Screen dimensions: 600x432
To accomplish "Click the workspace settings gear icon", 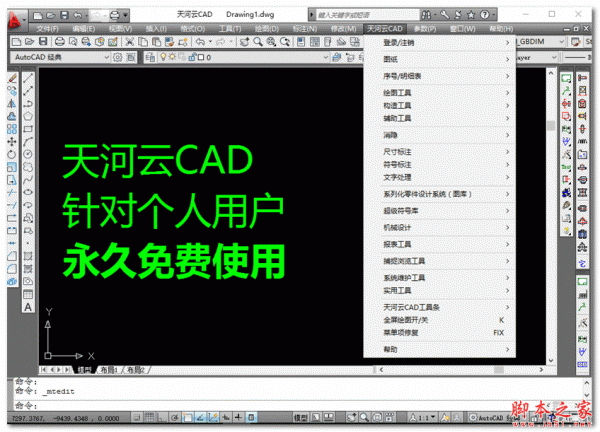I will [117, 57].
